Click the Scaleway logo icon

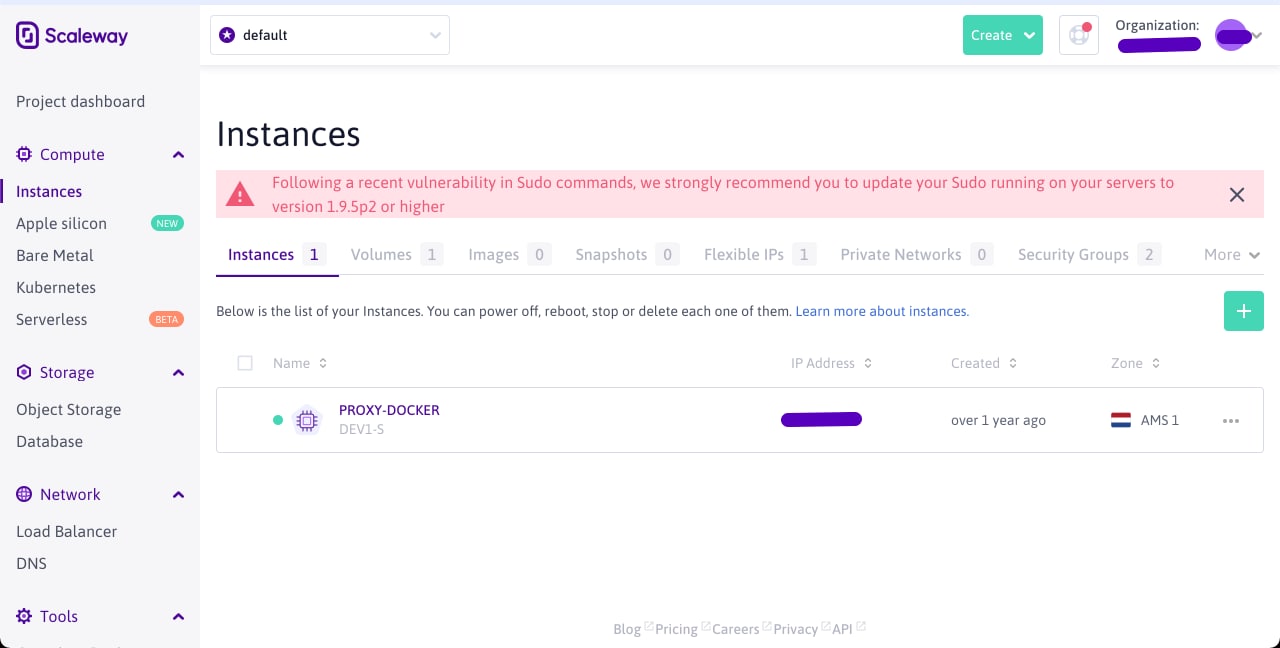point(27,36)
